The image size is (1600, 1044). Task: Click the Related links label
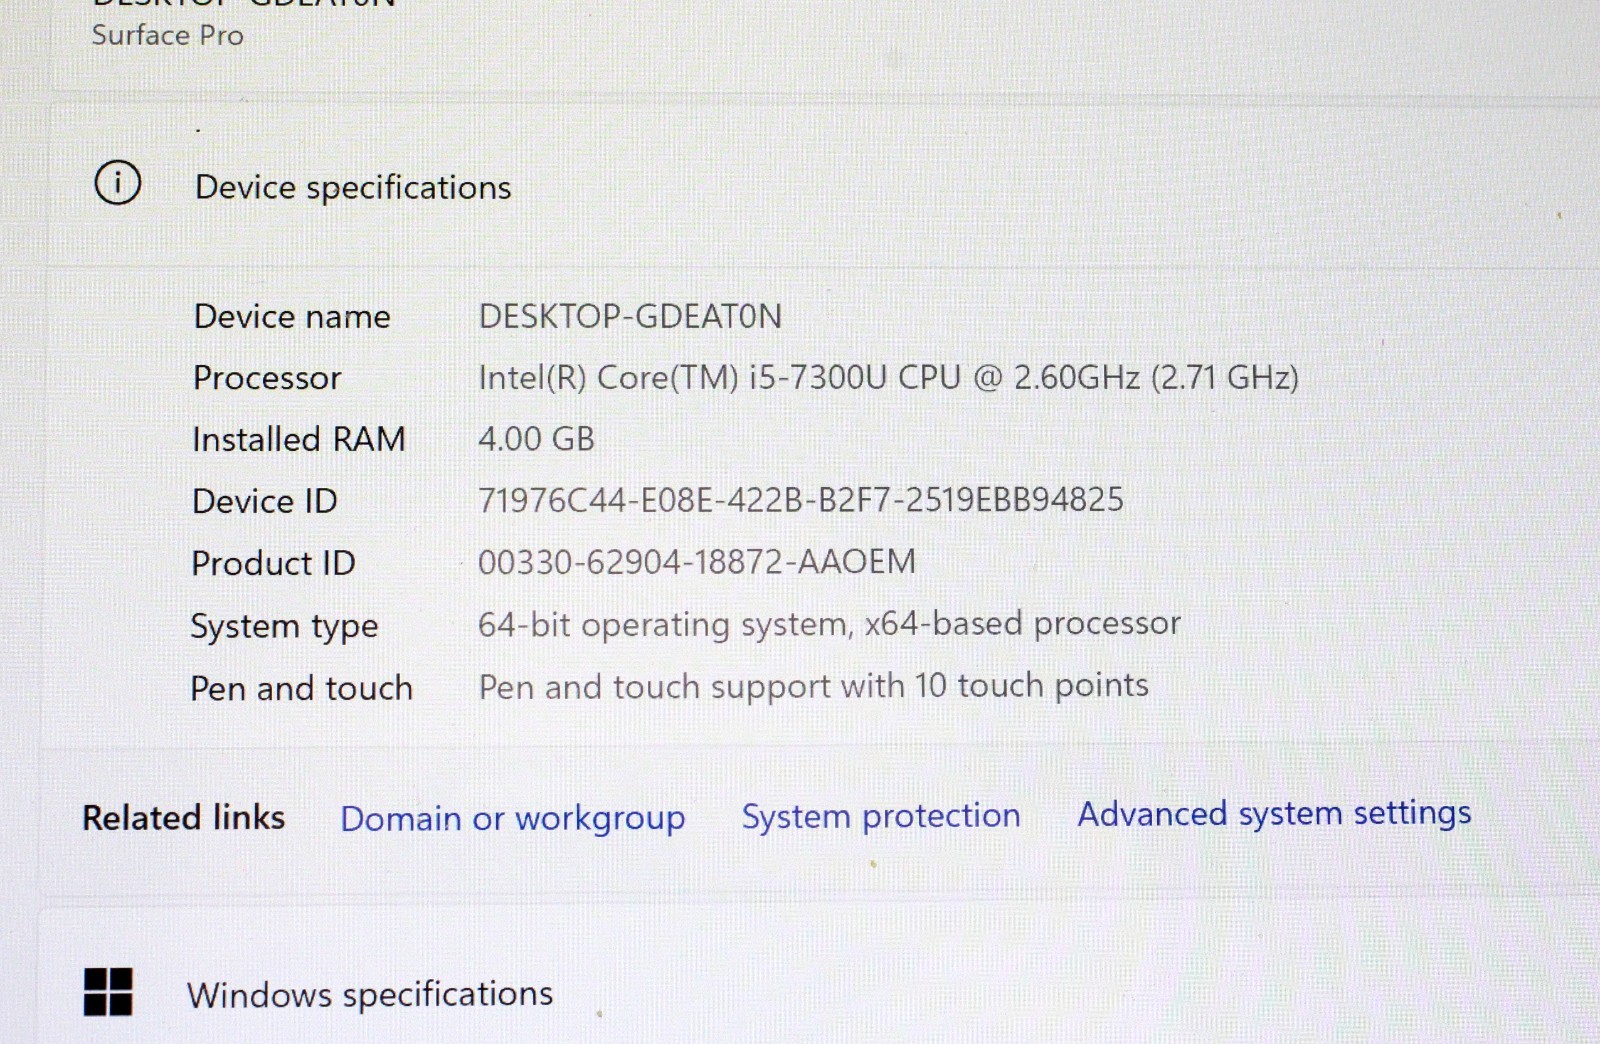coord(183,818)
